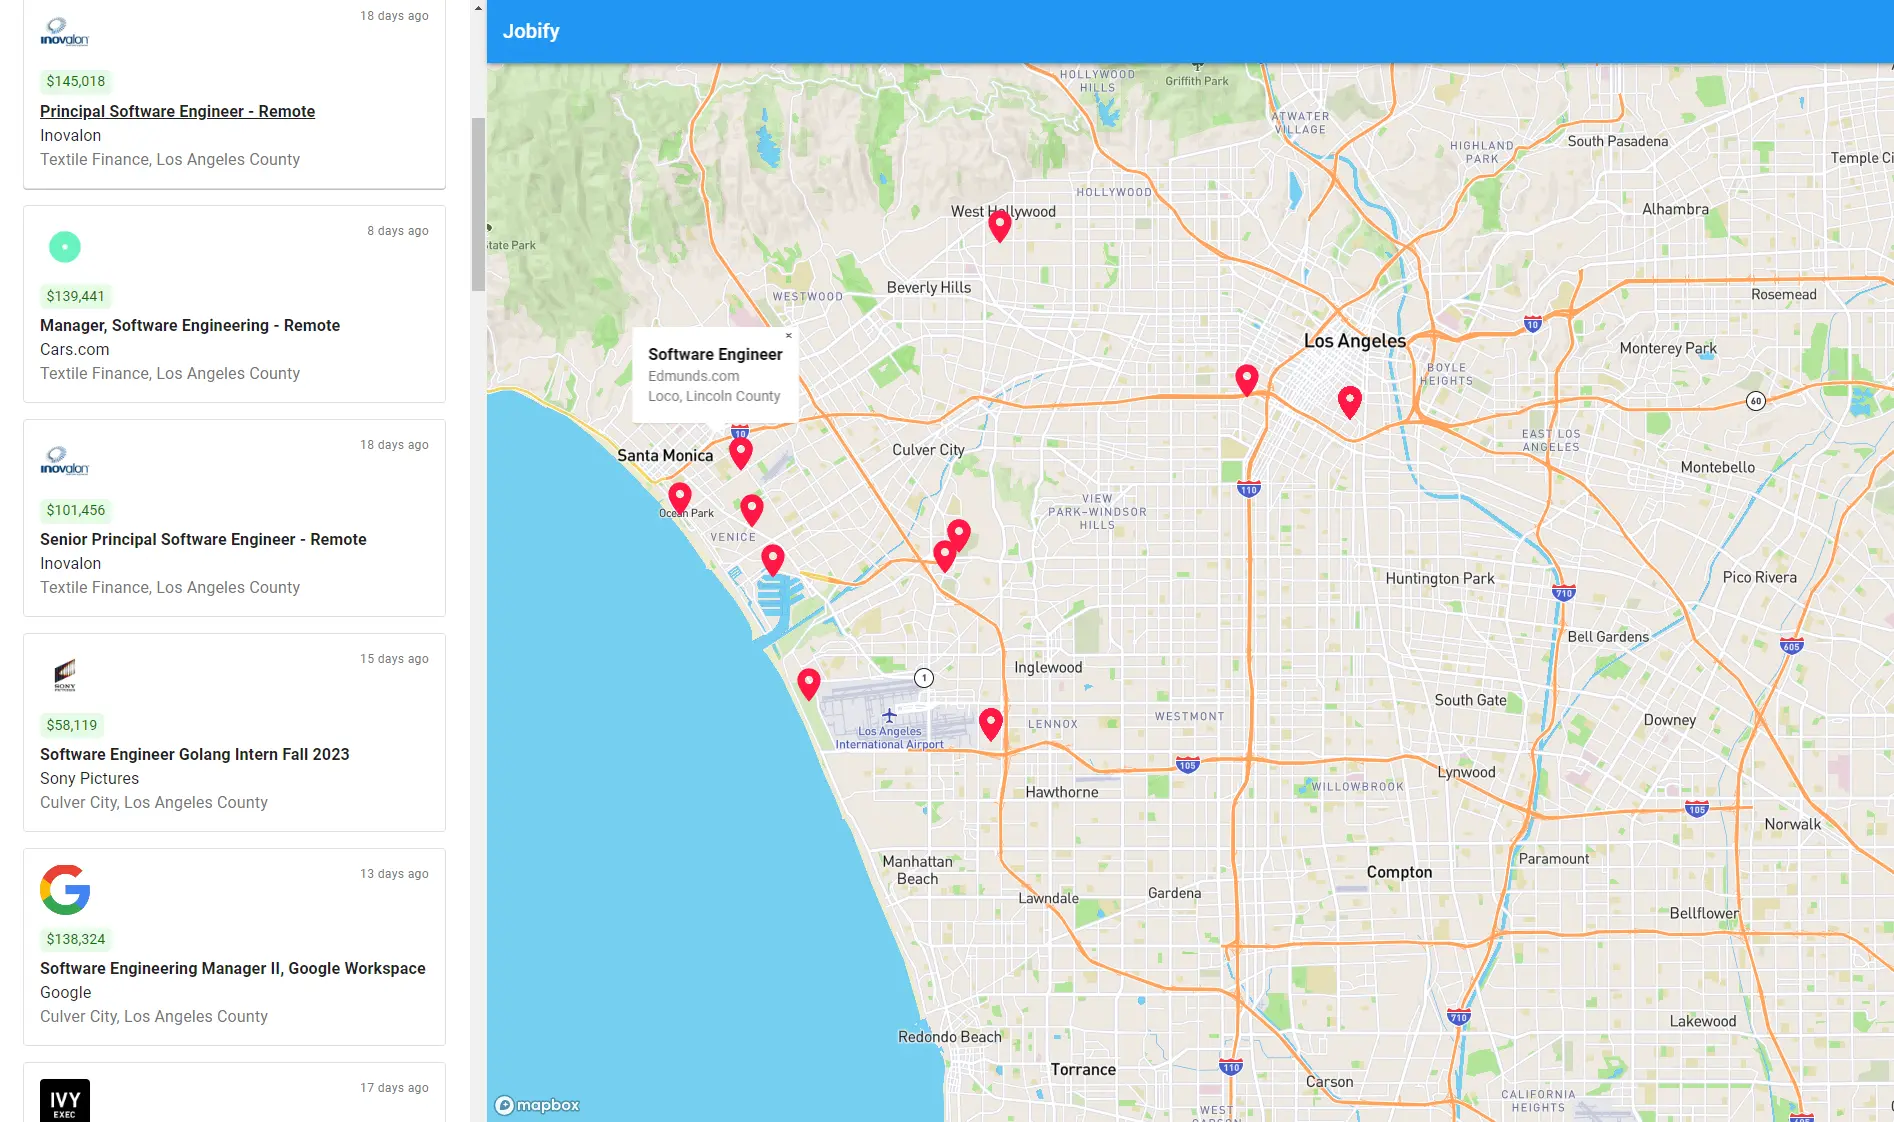Click the Sony Pictures logo thumbnail
Screen dimensions: 1894x1122
65,675
